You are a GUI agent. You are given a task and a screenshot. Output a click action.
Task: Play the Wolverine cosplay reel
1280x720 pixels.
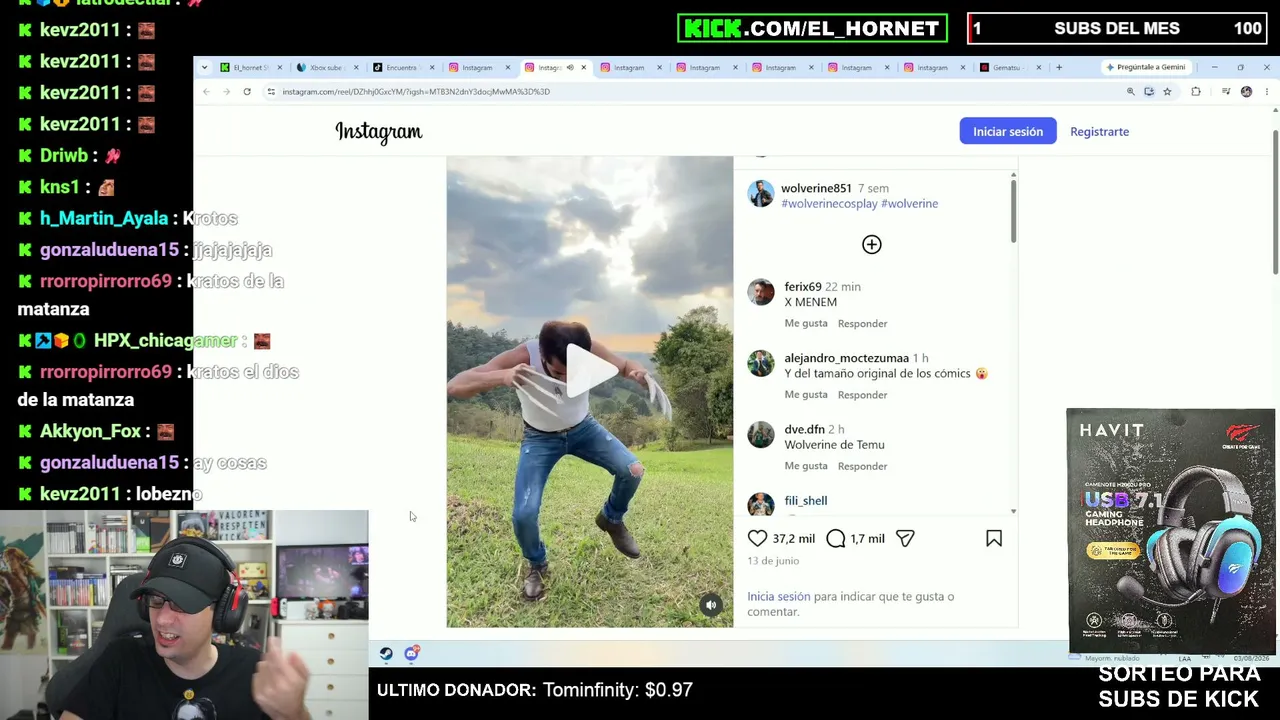tap(590, 372)
